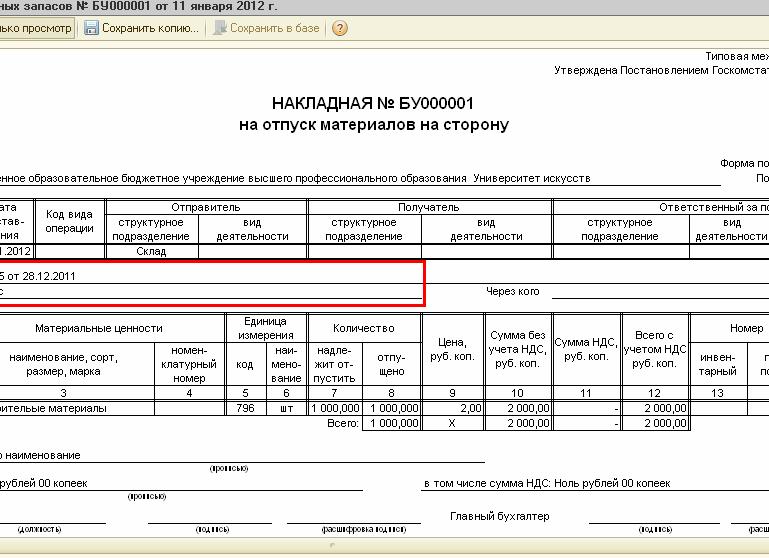Click the Всего row 1 000,000 quantity total

[x=393, y=424]
